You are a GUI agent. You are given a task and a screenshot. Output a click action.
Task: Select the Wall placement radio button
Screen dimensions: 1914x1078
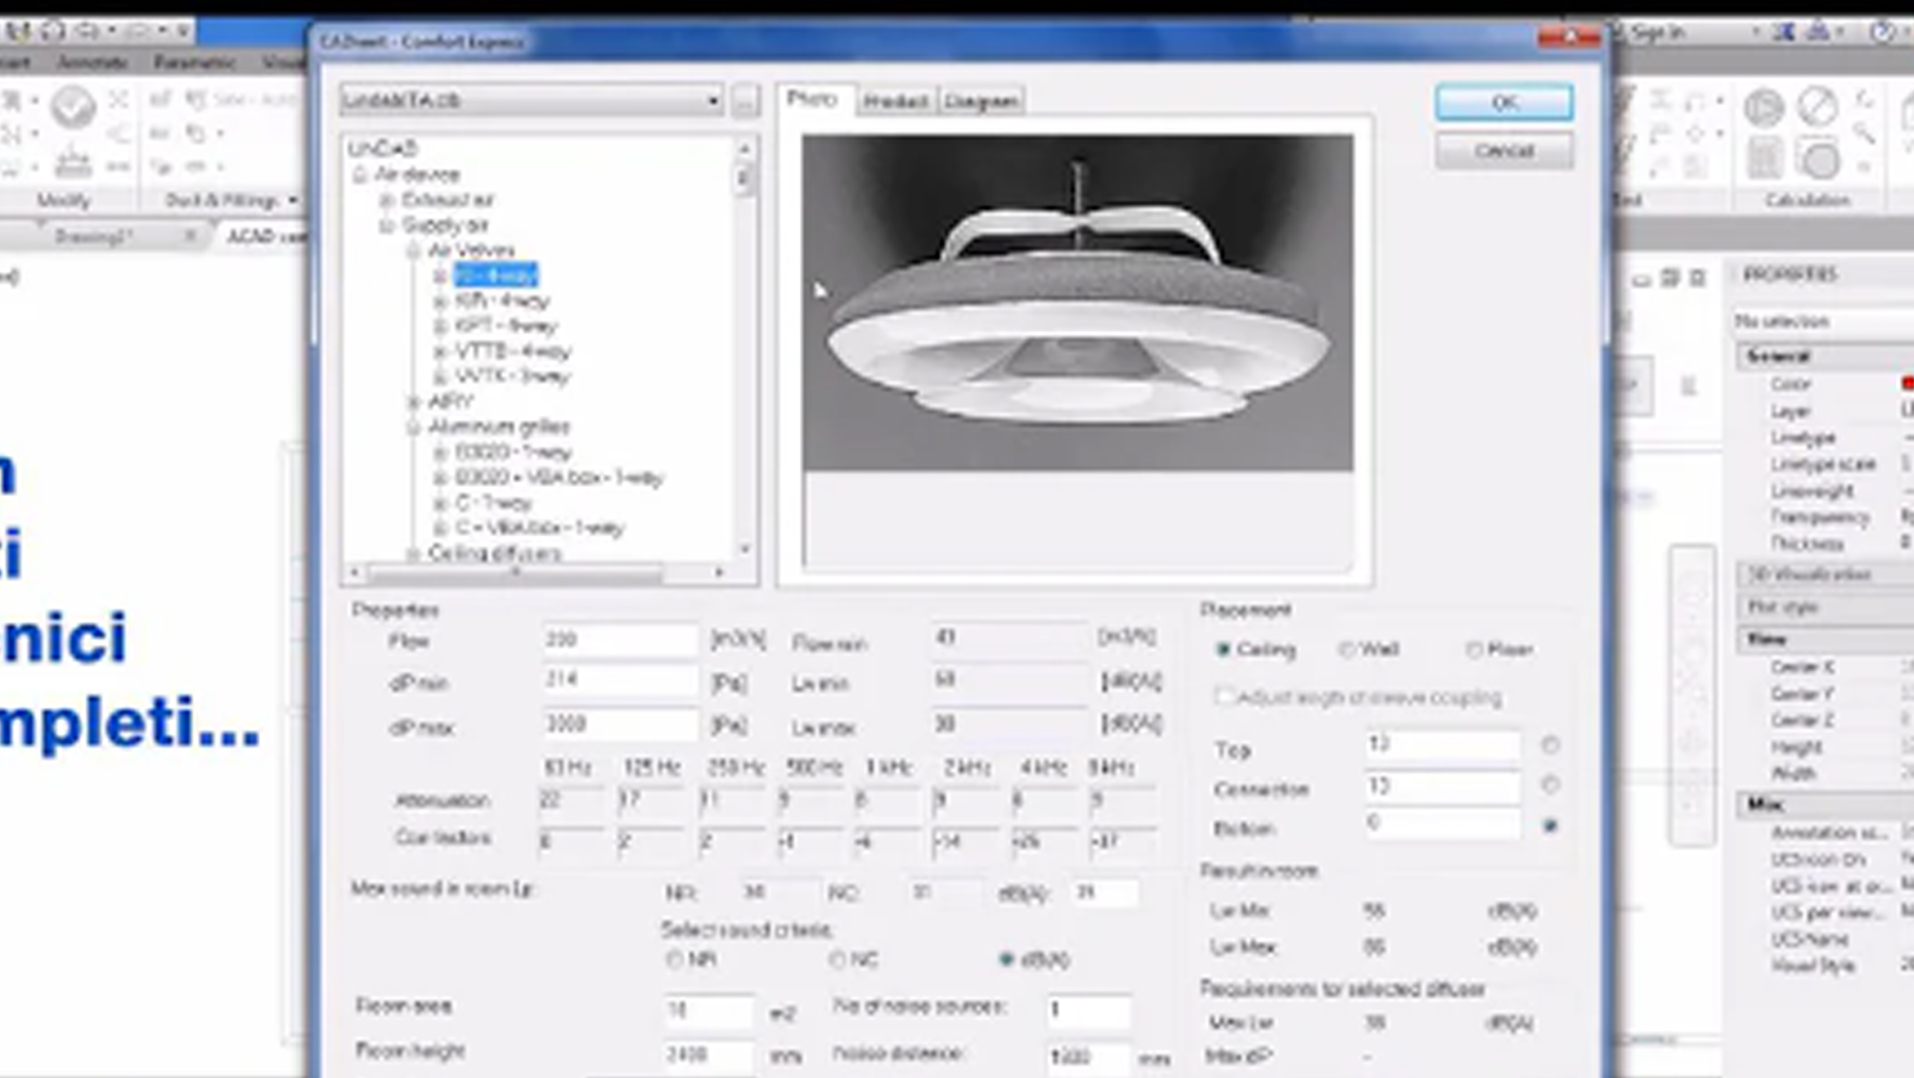[1347, 650]
